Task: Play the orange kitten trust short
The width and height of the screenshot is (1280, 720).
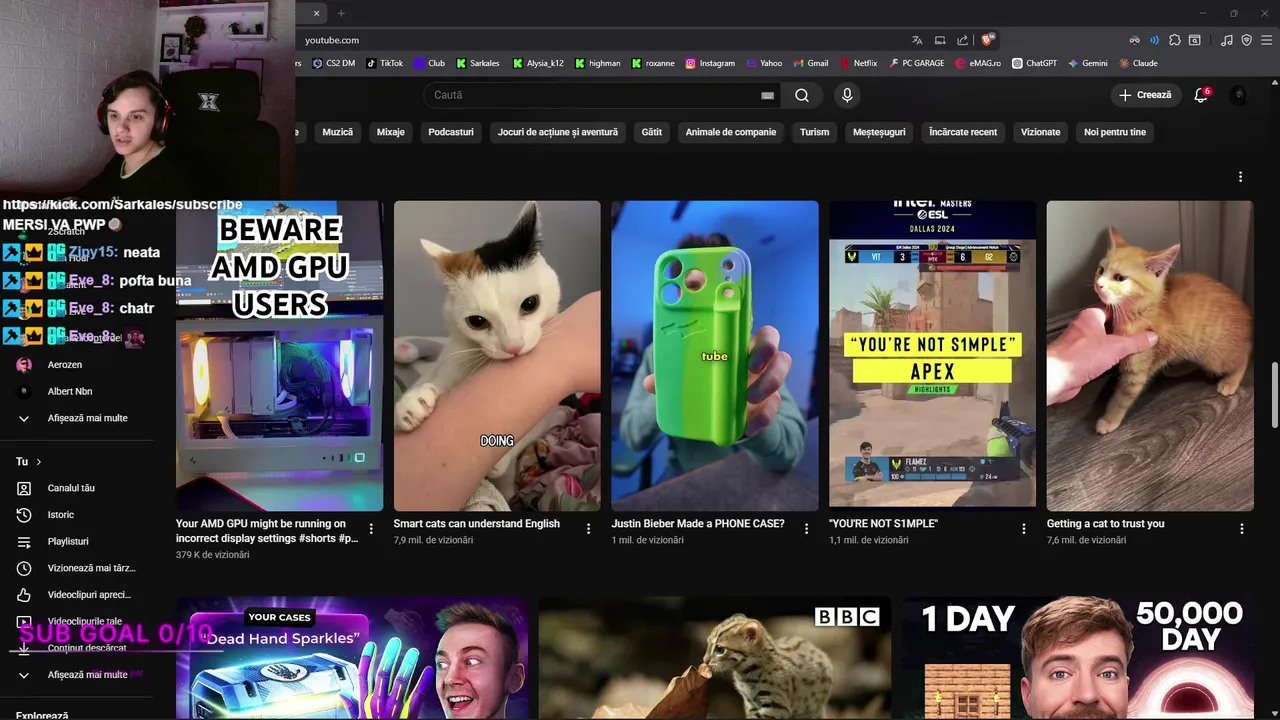Action: pos(1150,356)
